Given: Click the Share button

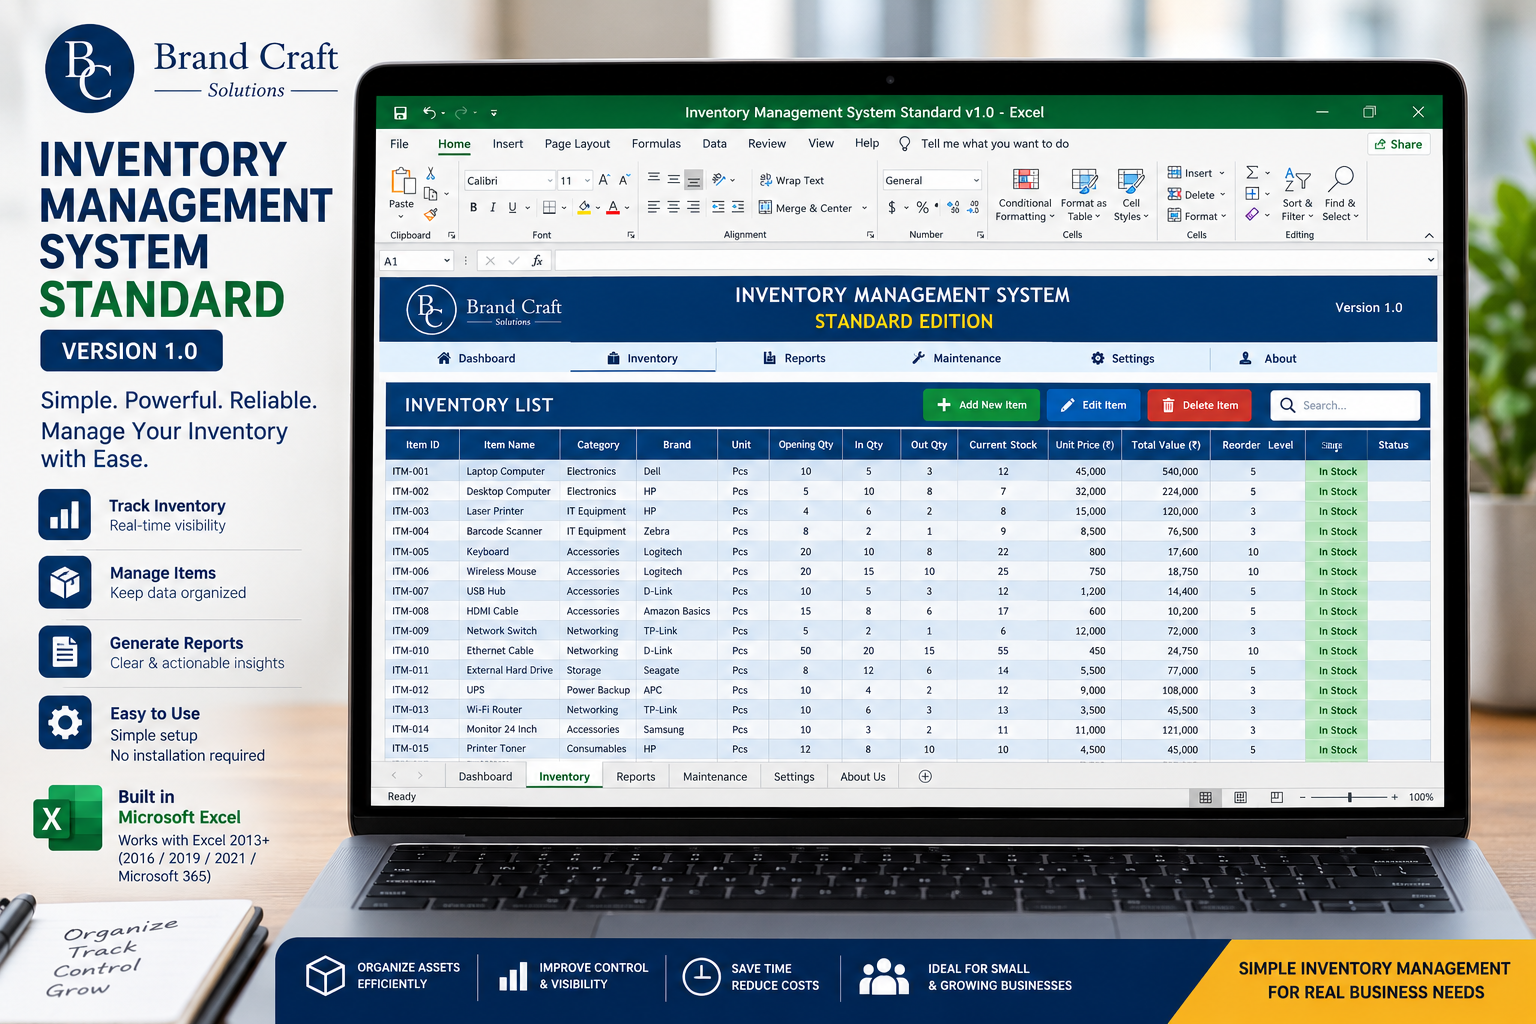Looking at the screenshot, I should click(x=1399, y=144).
